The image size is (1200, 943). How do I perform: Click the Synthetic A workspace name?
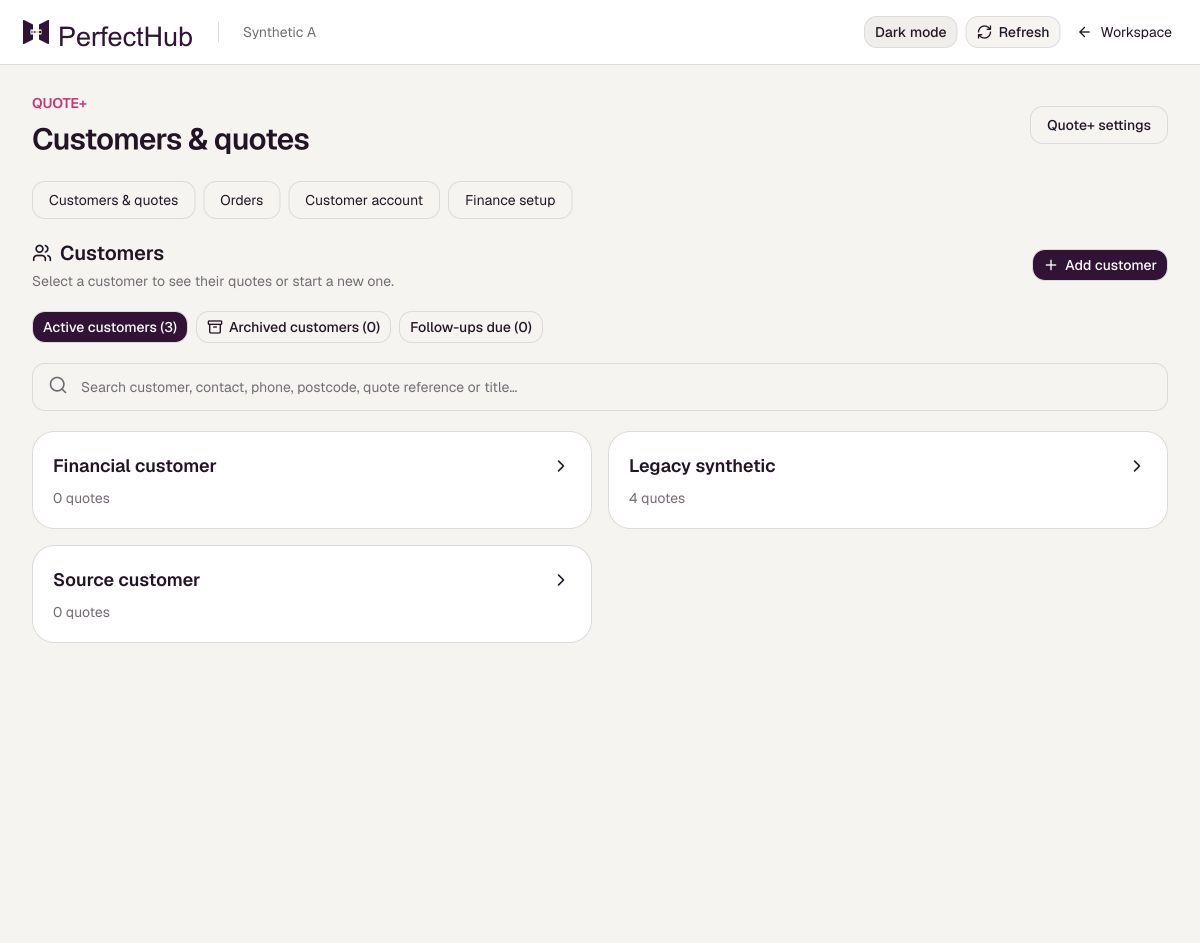pos(279,32)
